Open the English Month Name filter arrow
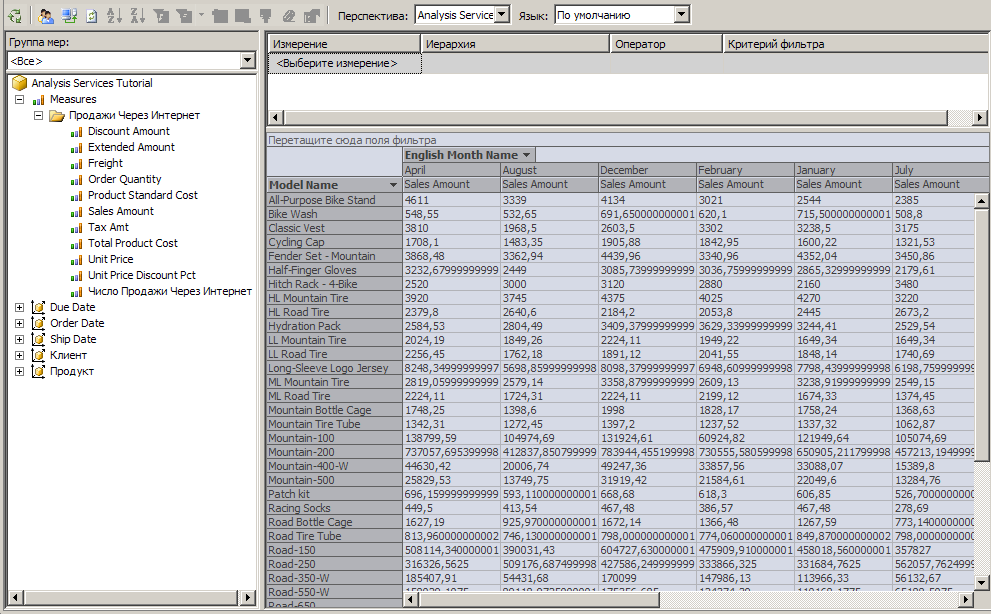The width and height of the screenshot is (991, 614). [x=526, y=155]
